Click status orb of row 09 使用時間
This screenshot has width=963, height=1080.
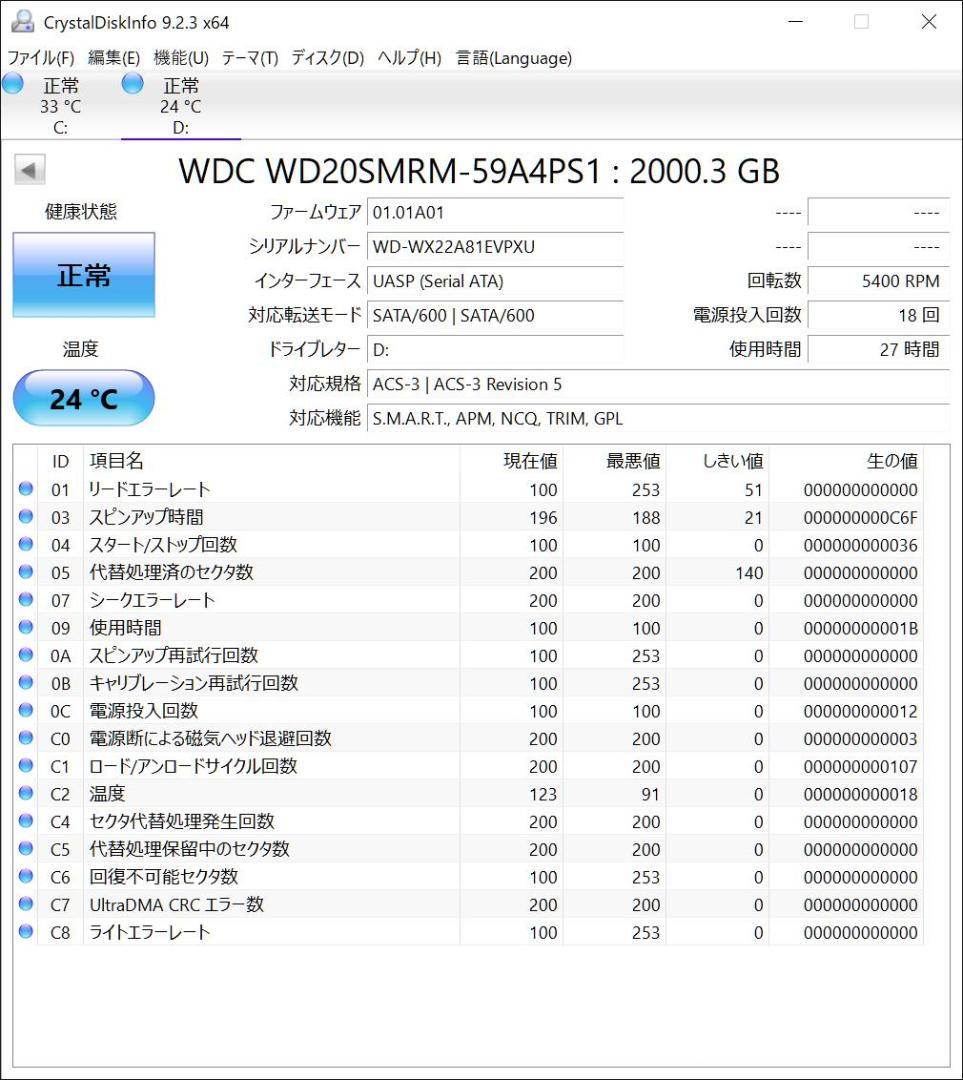(26, 627)
